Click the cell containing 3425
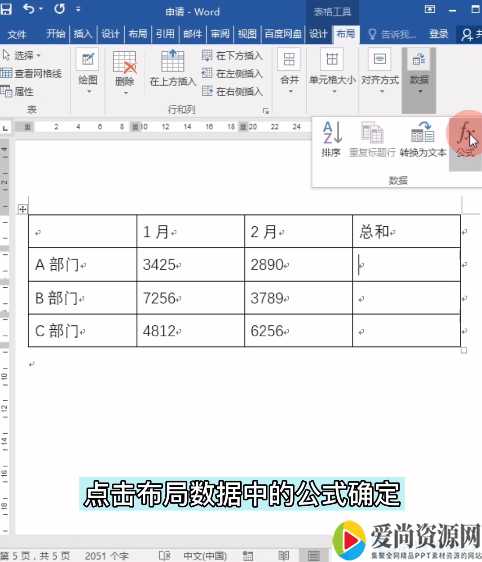 (x=190, y=265)
